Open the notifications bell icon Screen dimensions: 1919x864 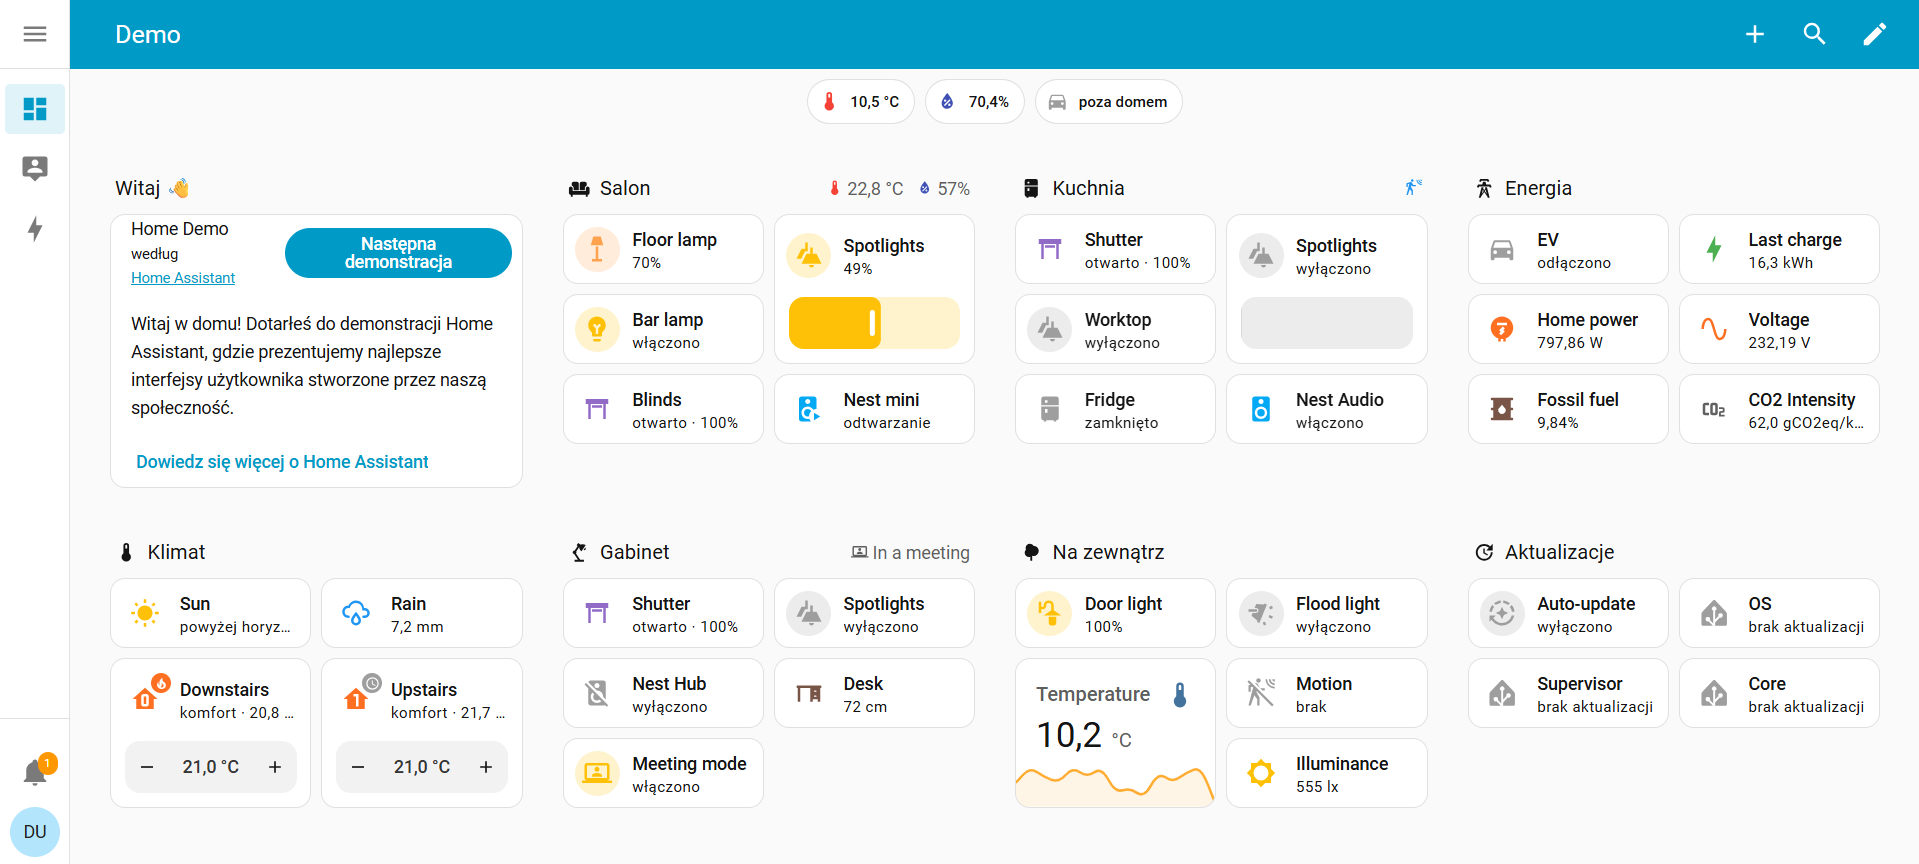35,772
